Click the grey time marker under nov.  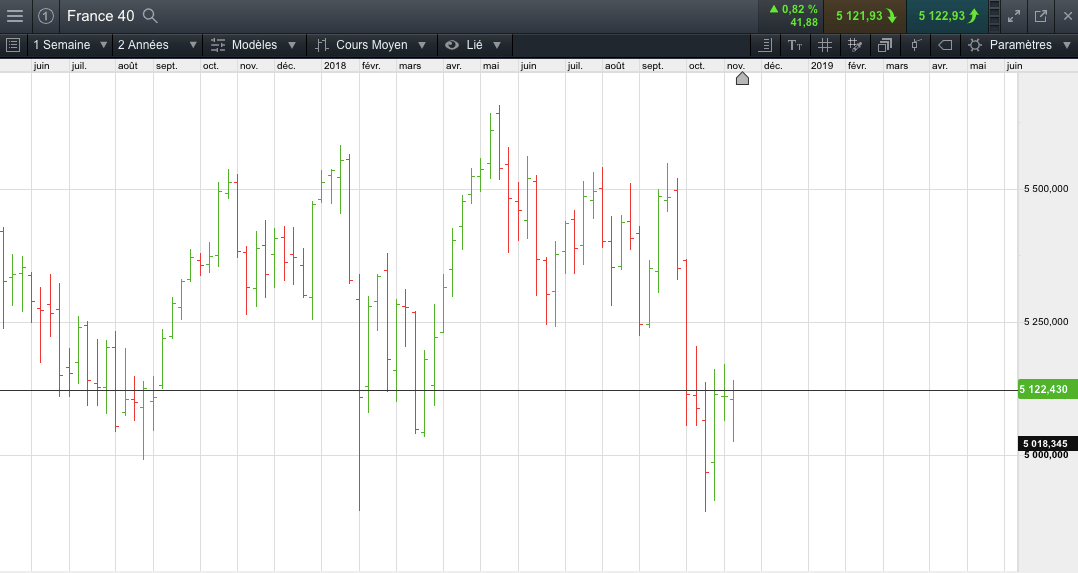pyautogui.click(x=742, y=78)
